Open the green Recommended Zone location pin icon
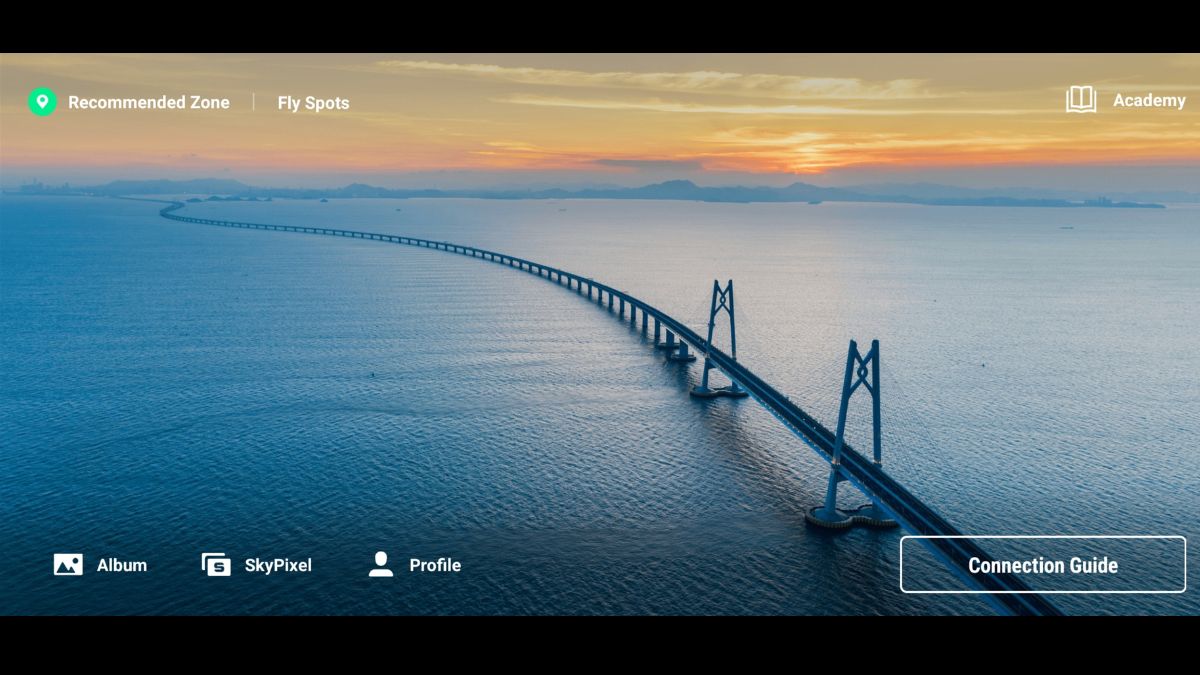 point(42,102)
